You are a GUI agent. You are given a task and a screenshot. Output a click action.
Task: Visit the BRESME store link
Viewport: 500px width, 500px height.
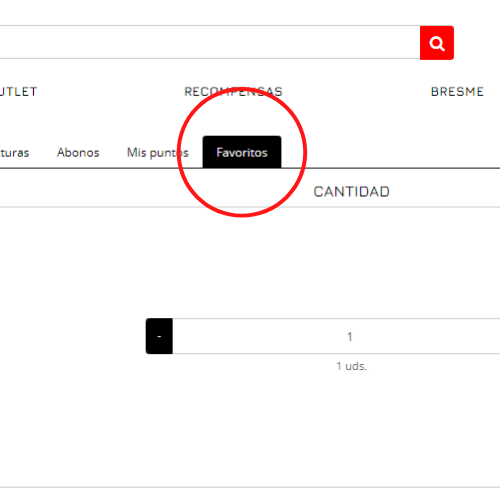click(x=457, y=92)
